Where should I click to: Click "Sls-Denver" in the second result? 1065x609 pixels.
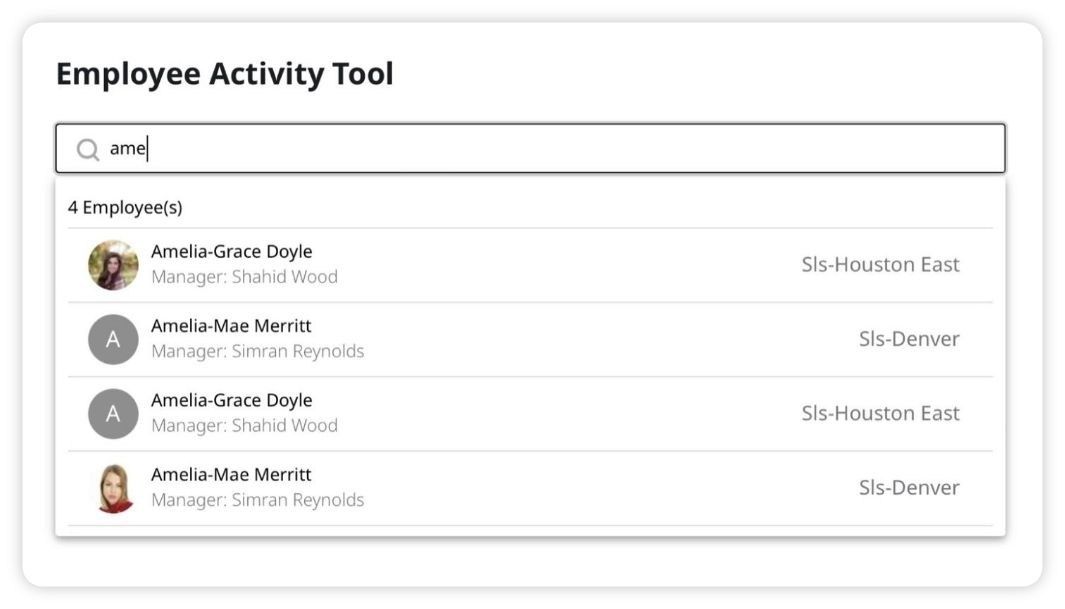tap(908, 339)
